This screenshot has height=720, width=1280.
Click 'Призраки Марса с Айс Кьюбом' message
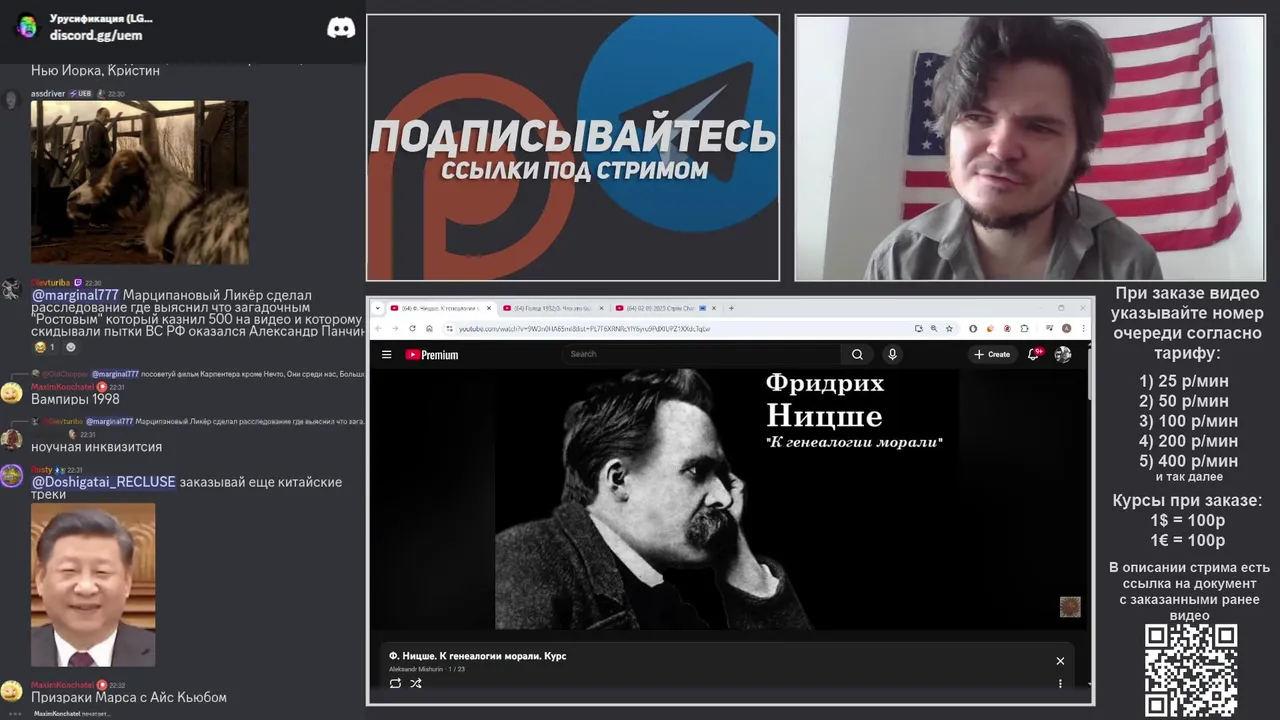pyautogui.click(x=129, y=697)
